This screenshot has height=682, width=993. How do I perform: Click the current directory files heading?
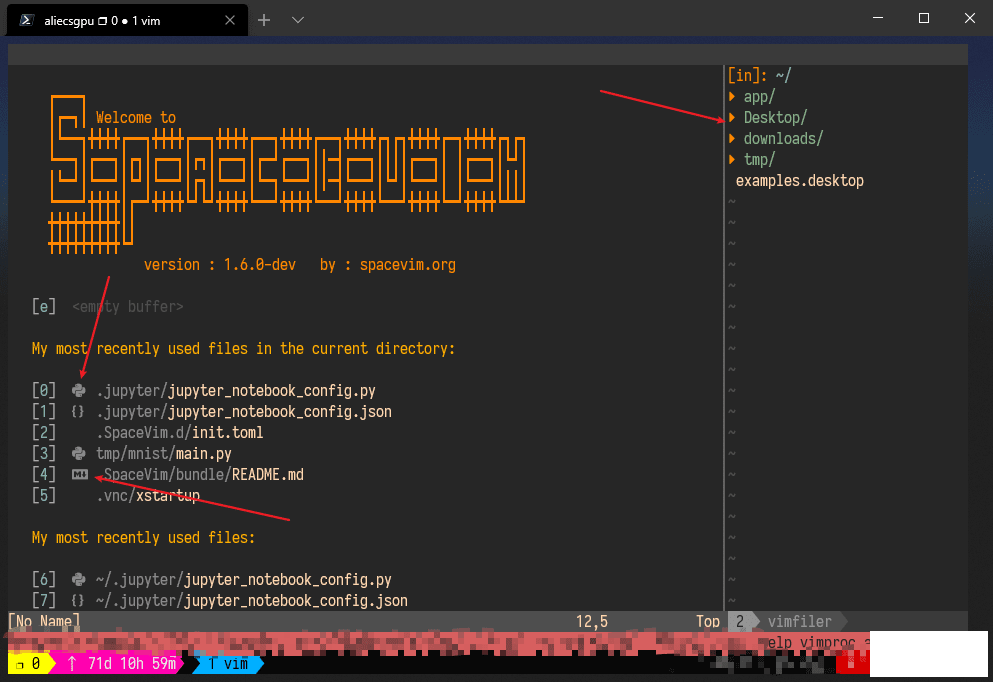click(x=243, y=349)
